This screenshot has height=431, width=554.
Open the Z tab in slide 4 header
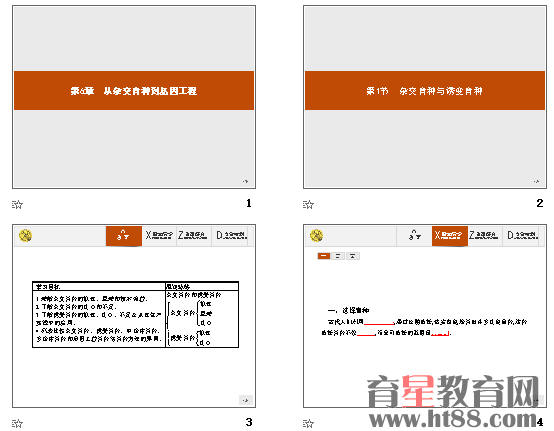[485, 235]
